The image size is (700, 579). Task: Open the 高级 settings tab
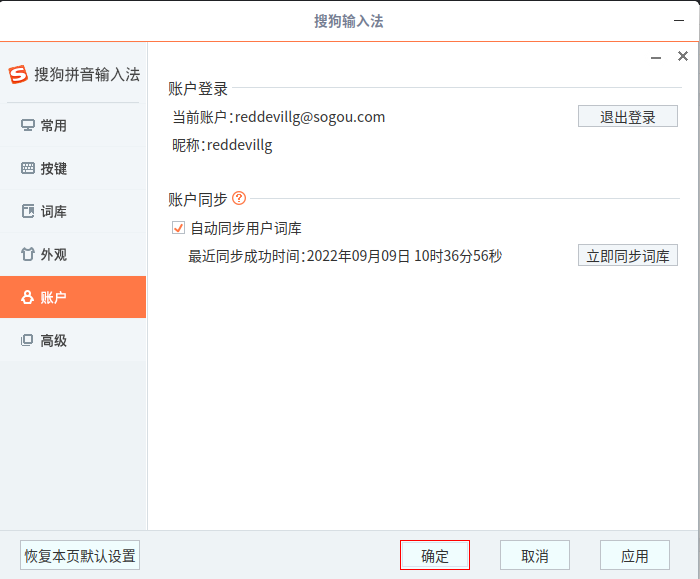[73, 340]
